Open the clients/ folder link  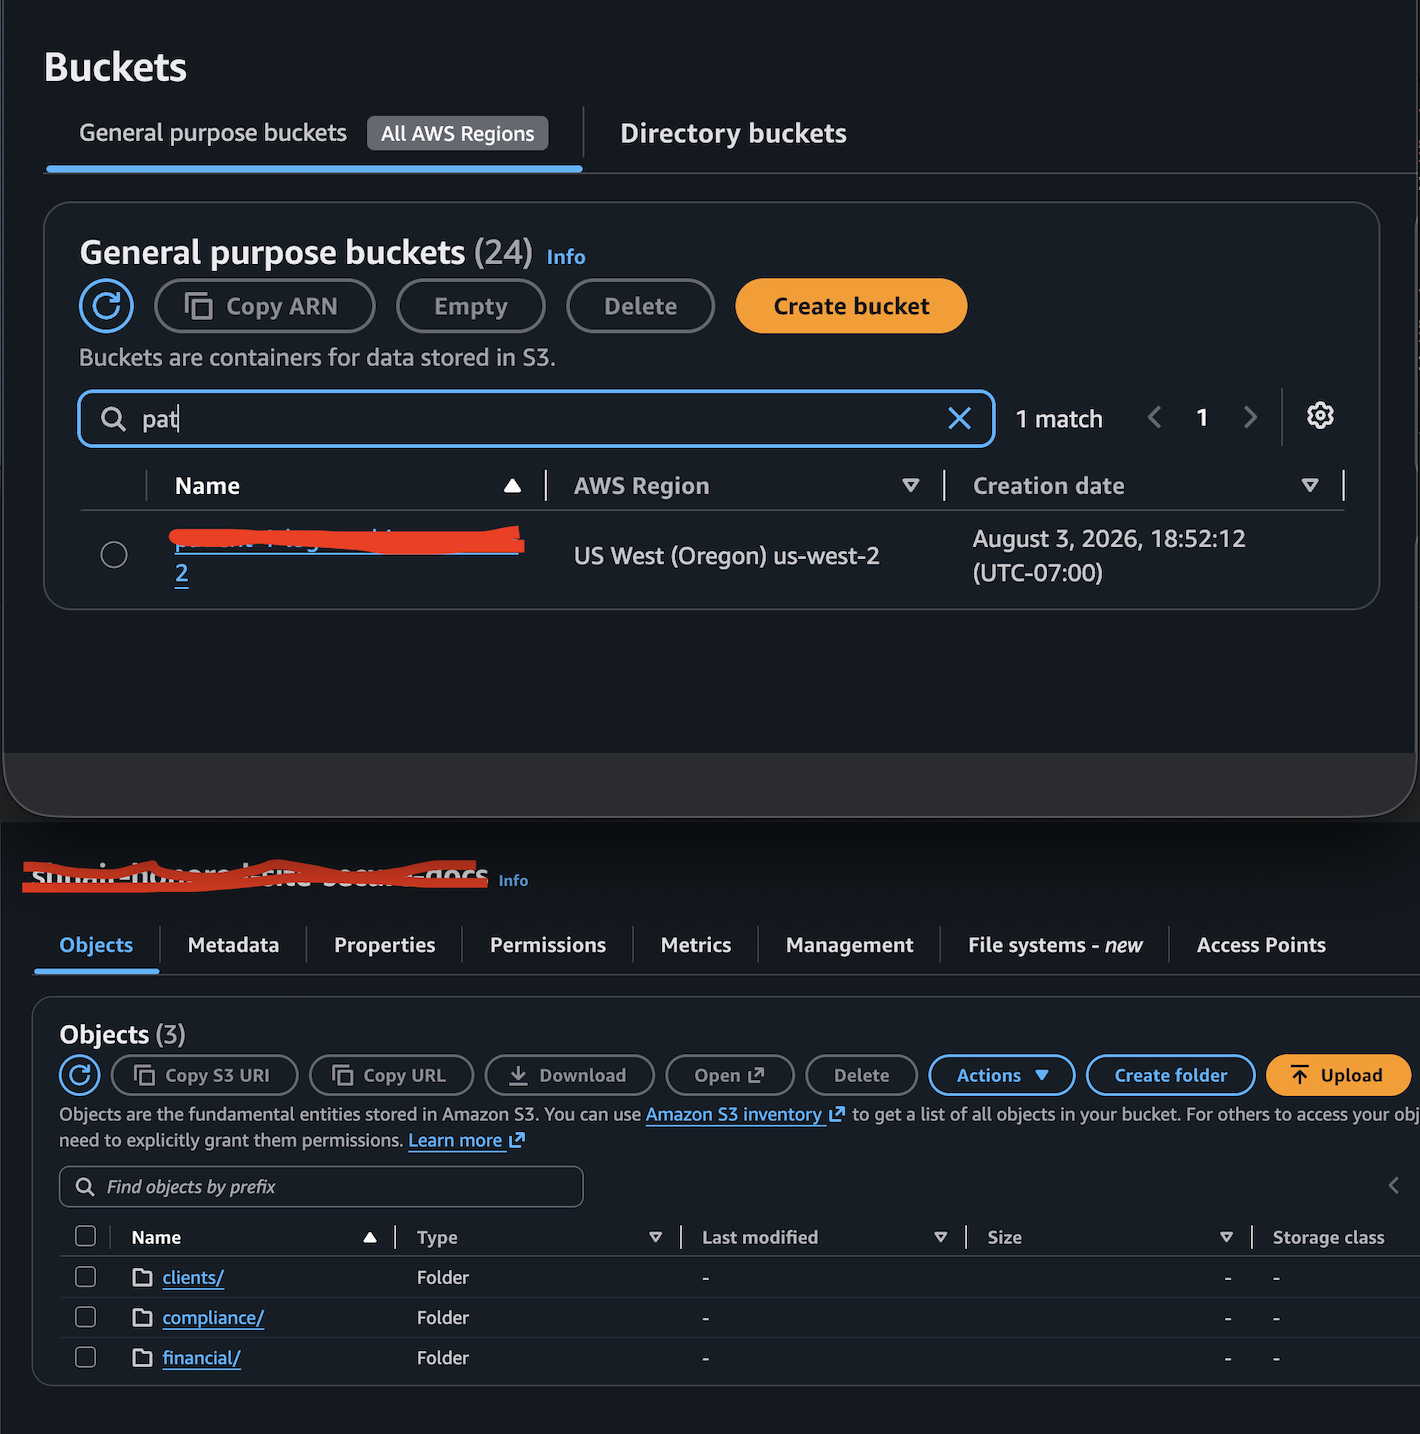pos(193,1277)
